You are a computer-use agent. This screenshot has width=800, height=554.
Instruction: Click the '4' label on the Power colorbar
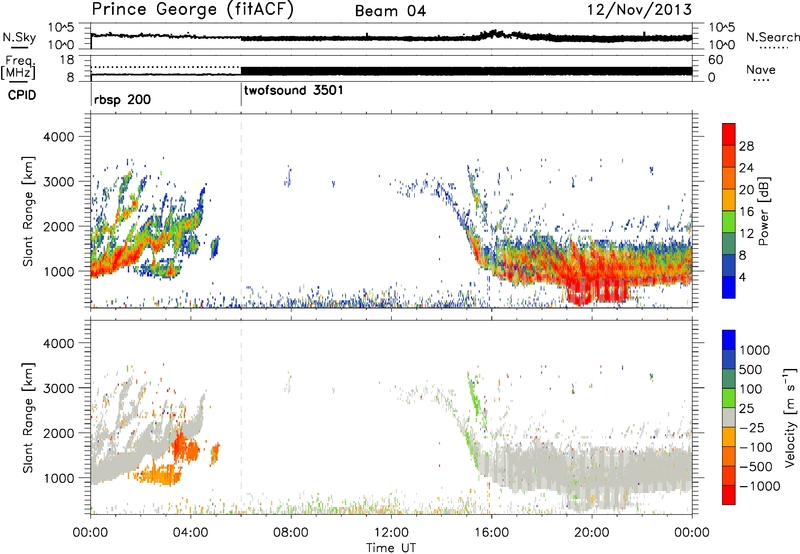click(x=743, y=277)
